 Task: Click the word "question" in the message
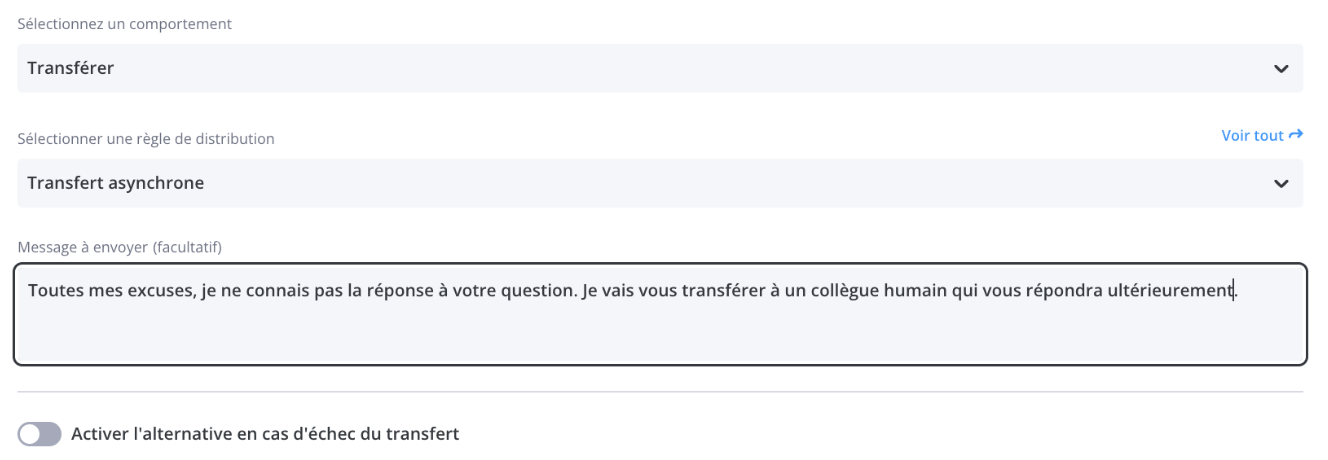coord(539,291)
